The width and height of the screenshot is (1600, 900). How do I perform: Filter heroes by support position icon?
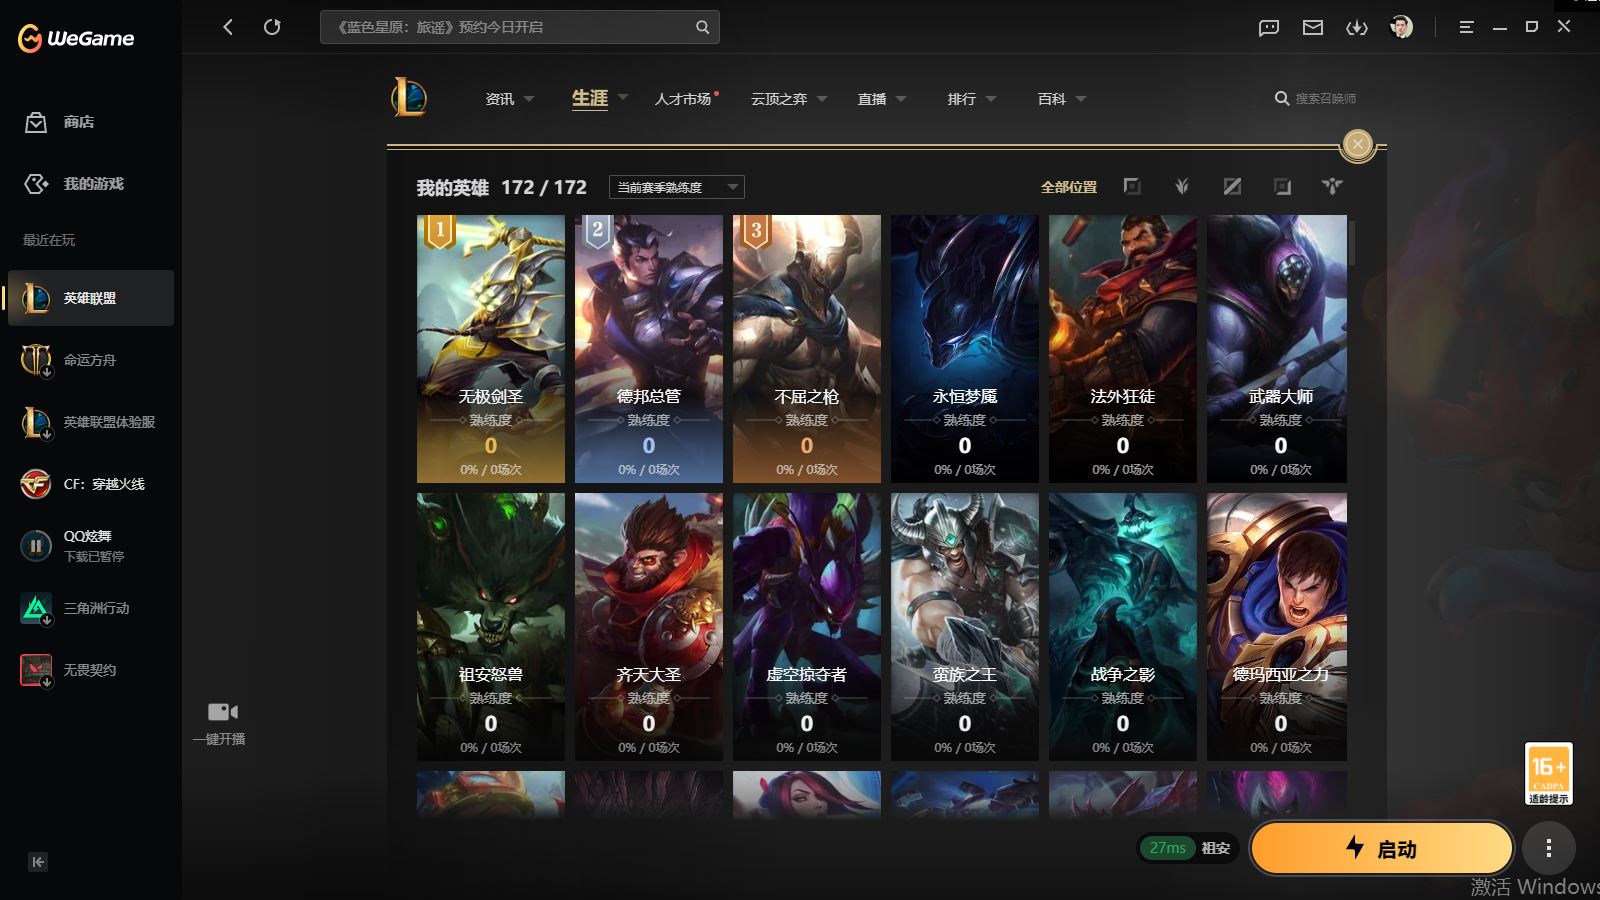[1332, 186]
